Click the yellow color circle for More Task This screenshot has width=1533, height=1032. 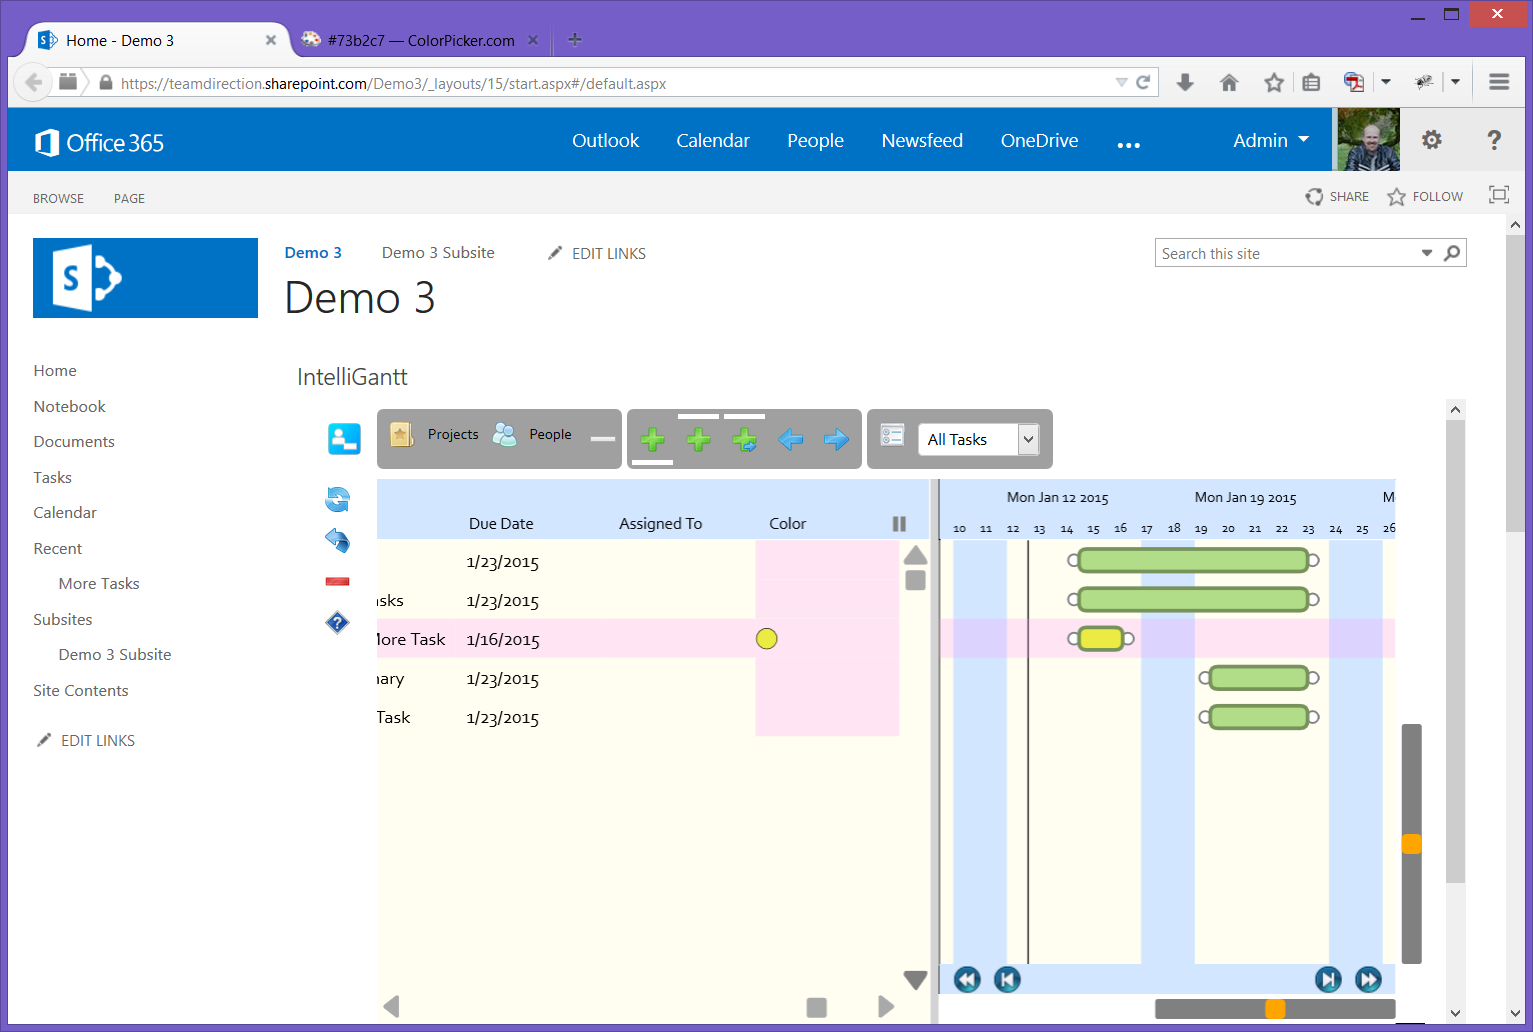[766, 638]
